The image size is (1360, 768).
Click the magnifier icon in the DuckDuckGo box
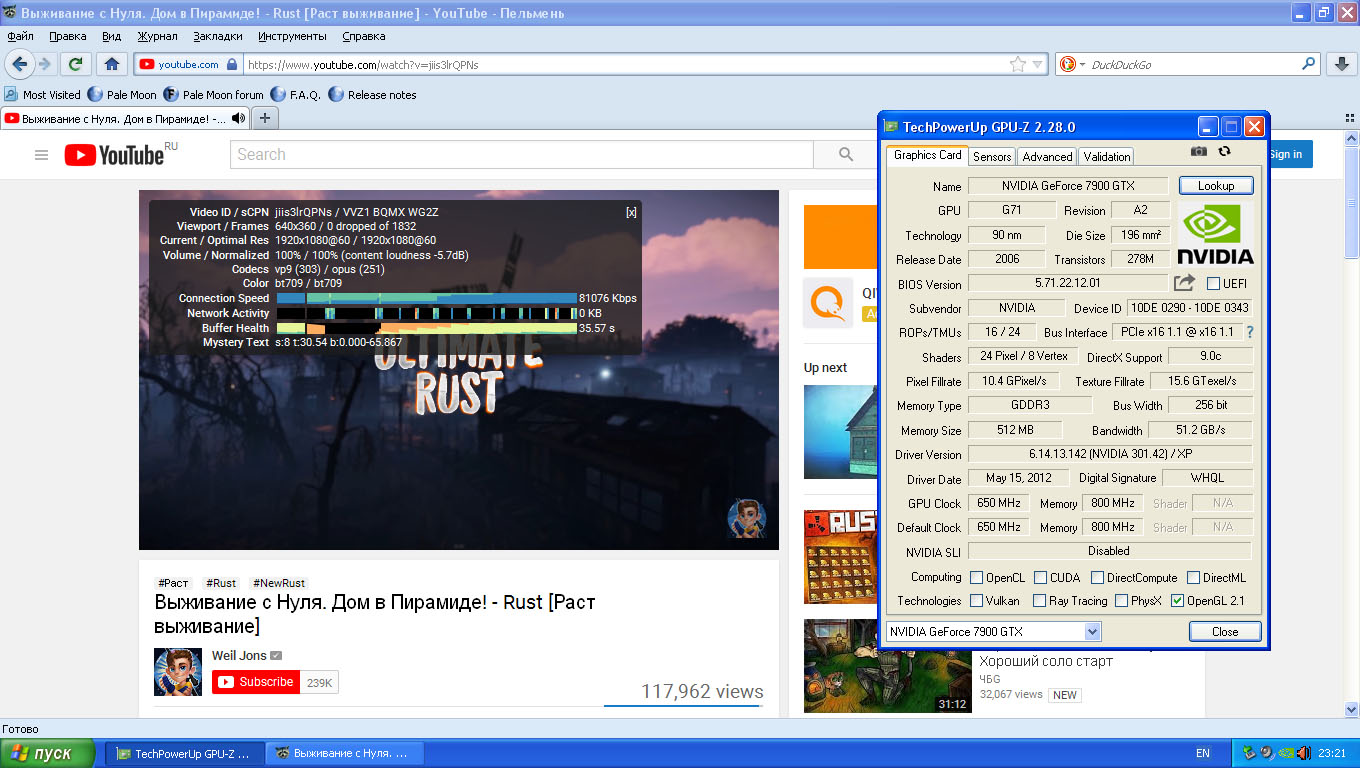click(x=1309, y=64)
